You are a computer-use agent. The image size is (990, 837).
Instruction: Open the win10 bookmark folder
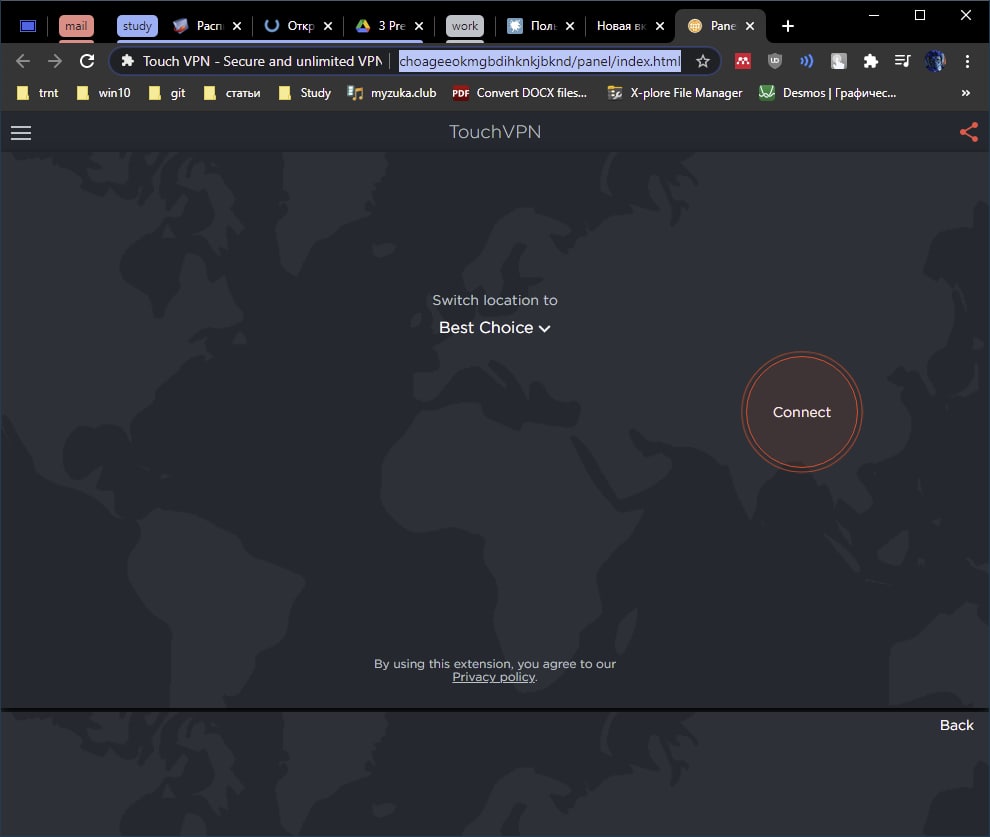103,93
